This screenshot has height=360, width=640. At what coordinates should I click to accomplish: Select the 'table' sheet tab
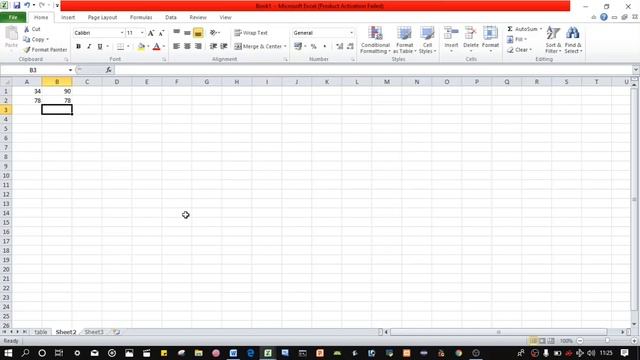point(40,332)
